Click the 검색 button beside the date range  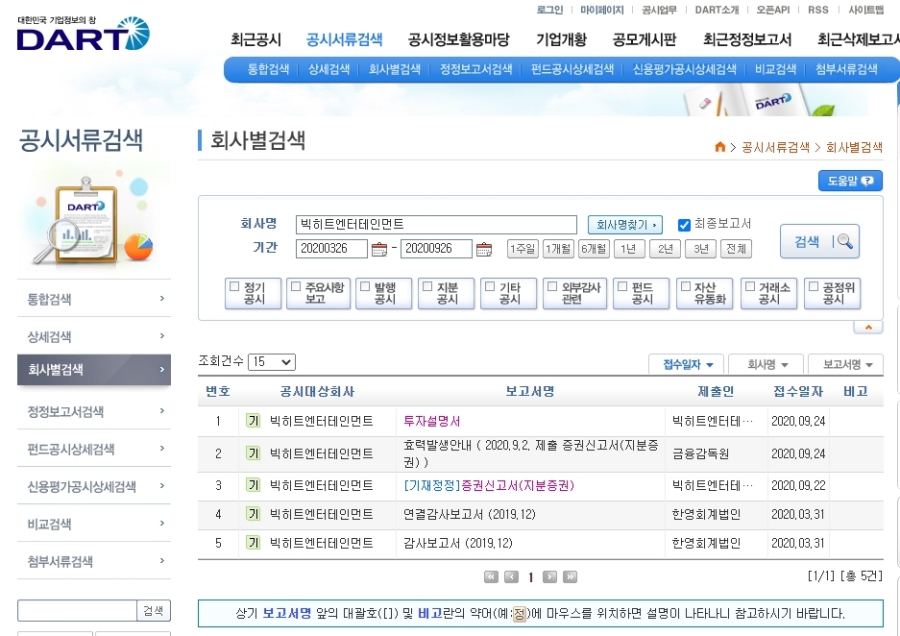click(x=820, y=241)
